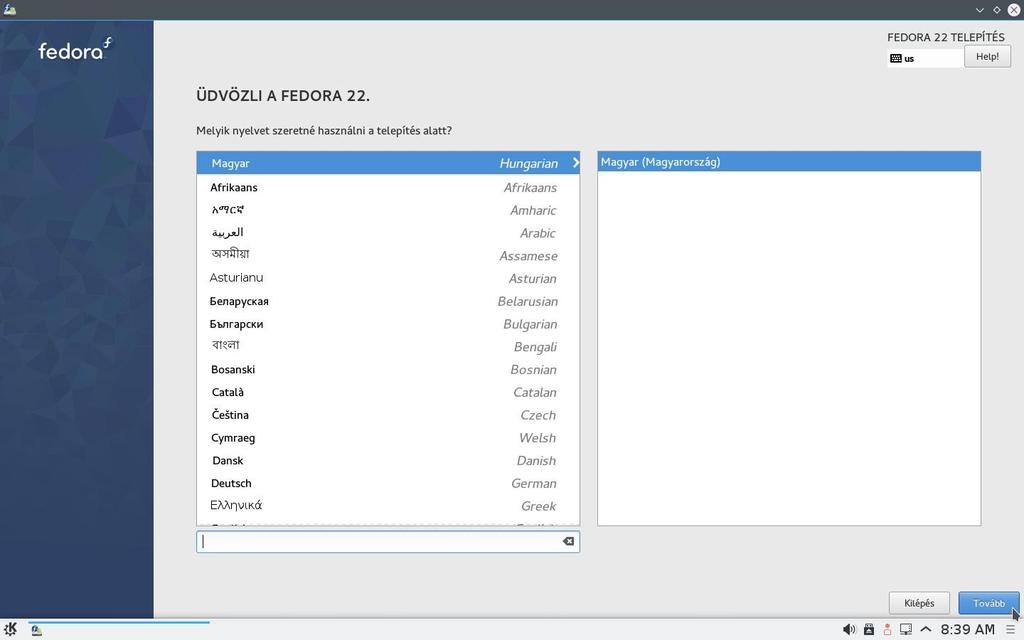The image size is (1024, 640).
Task: Open the Help! button
Action: point(987,57)
